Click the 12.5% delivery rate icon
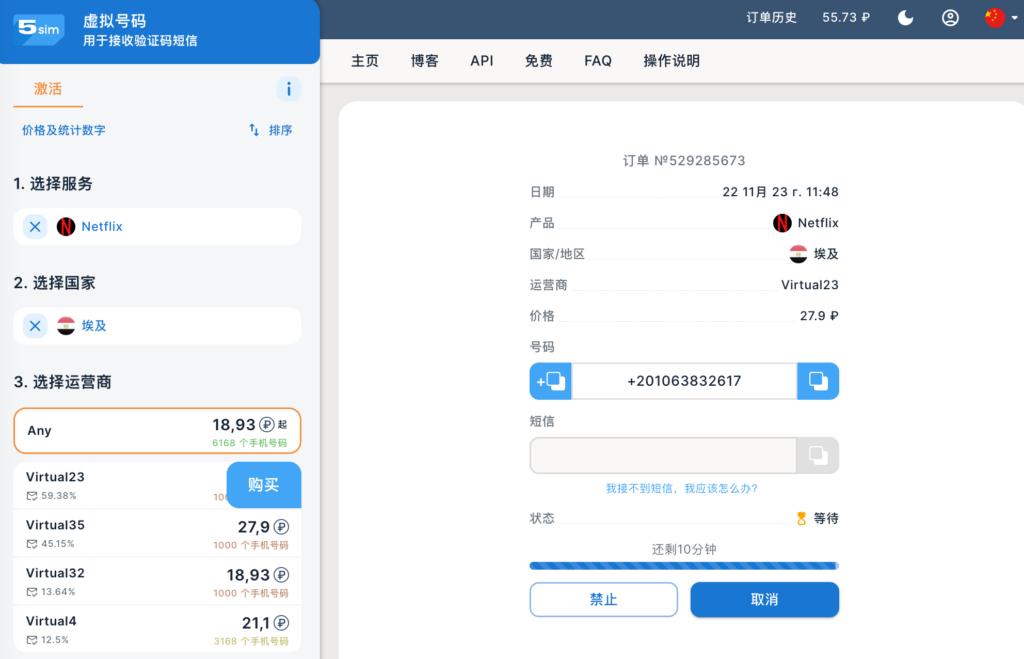 click(x=31, y=640)
